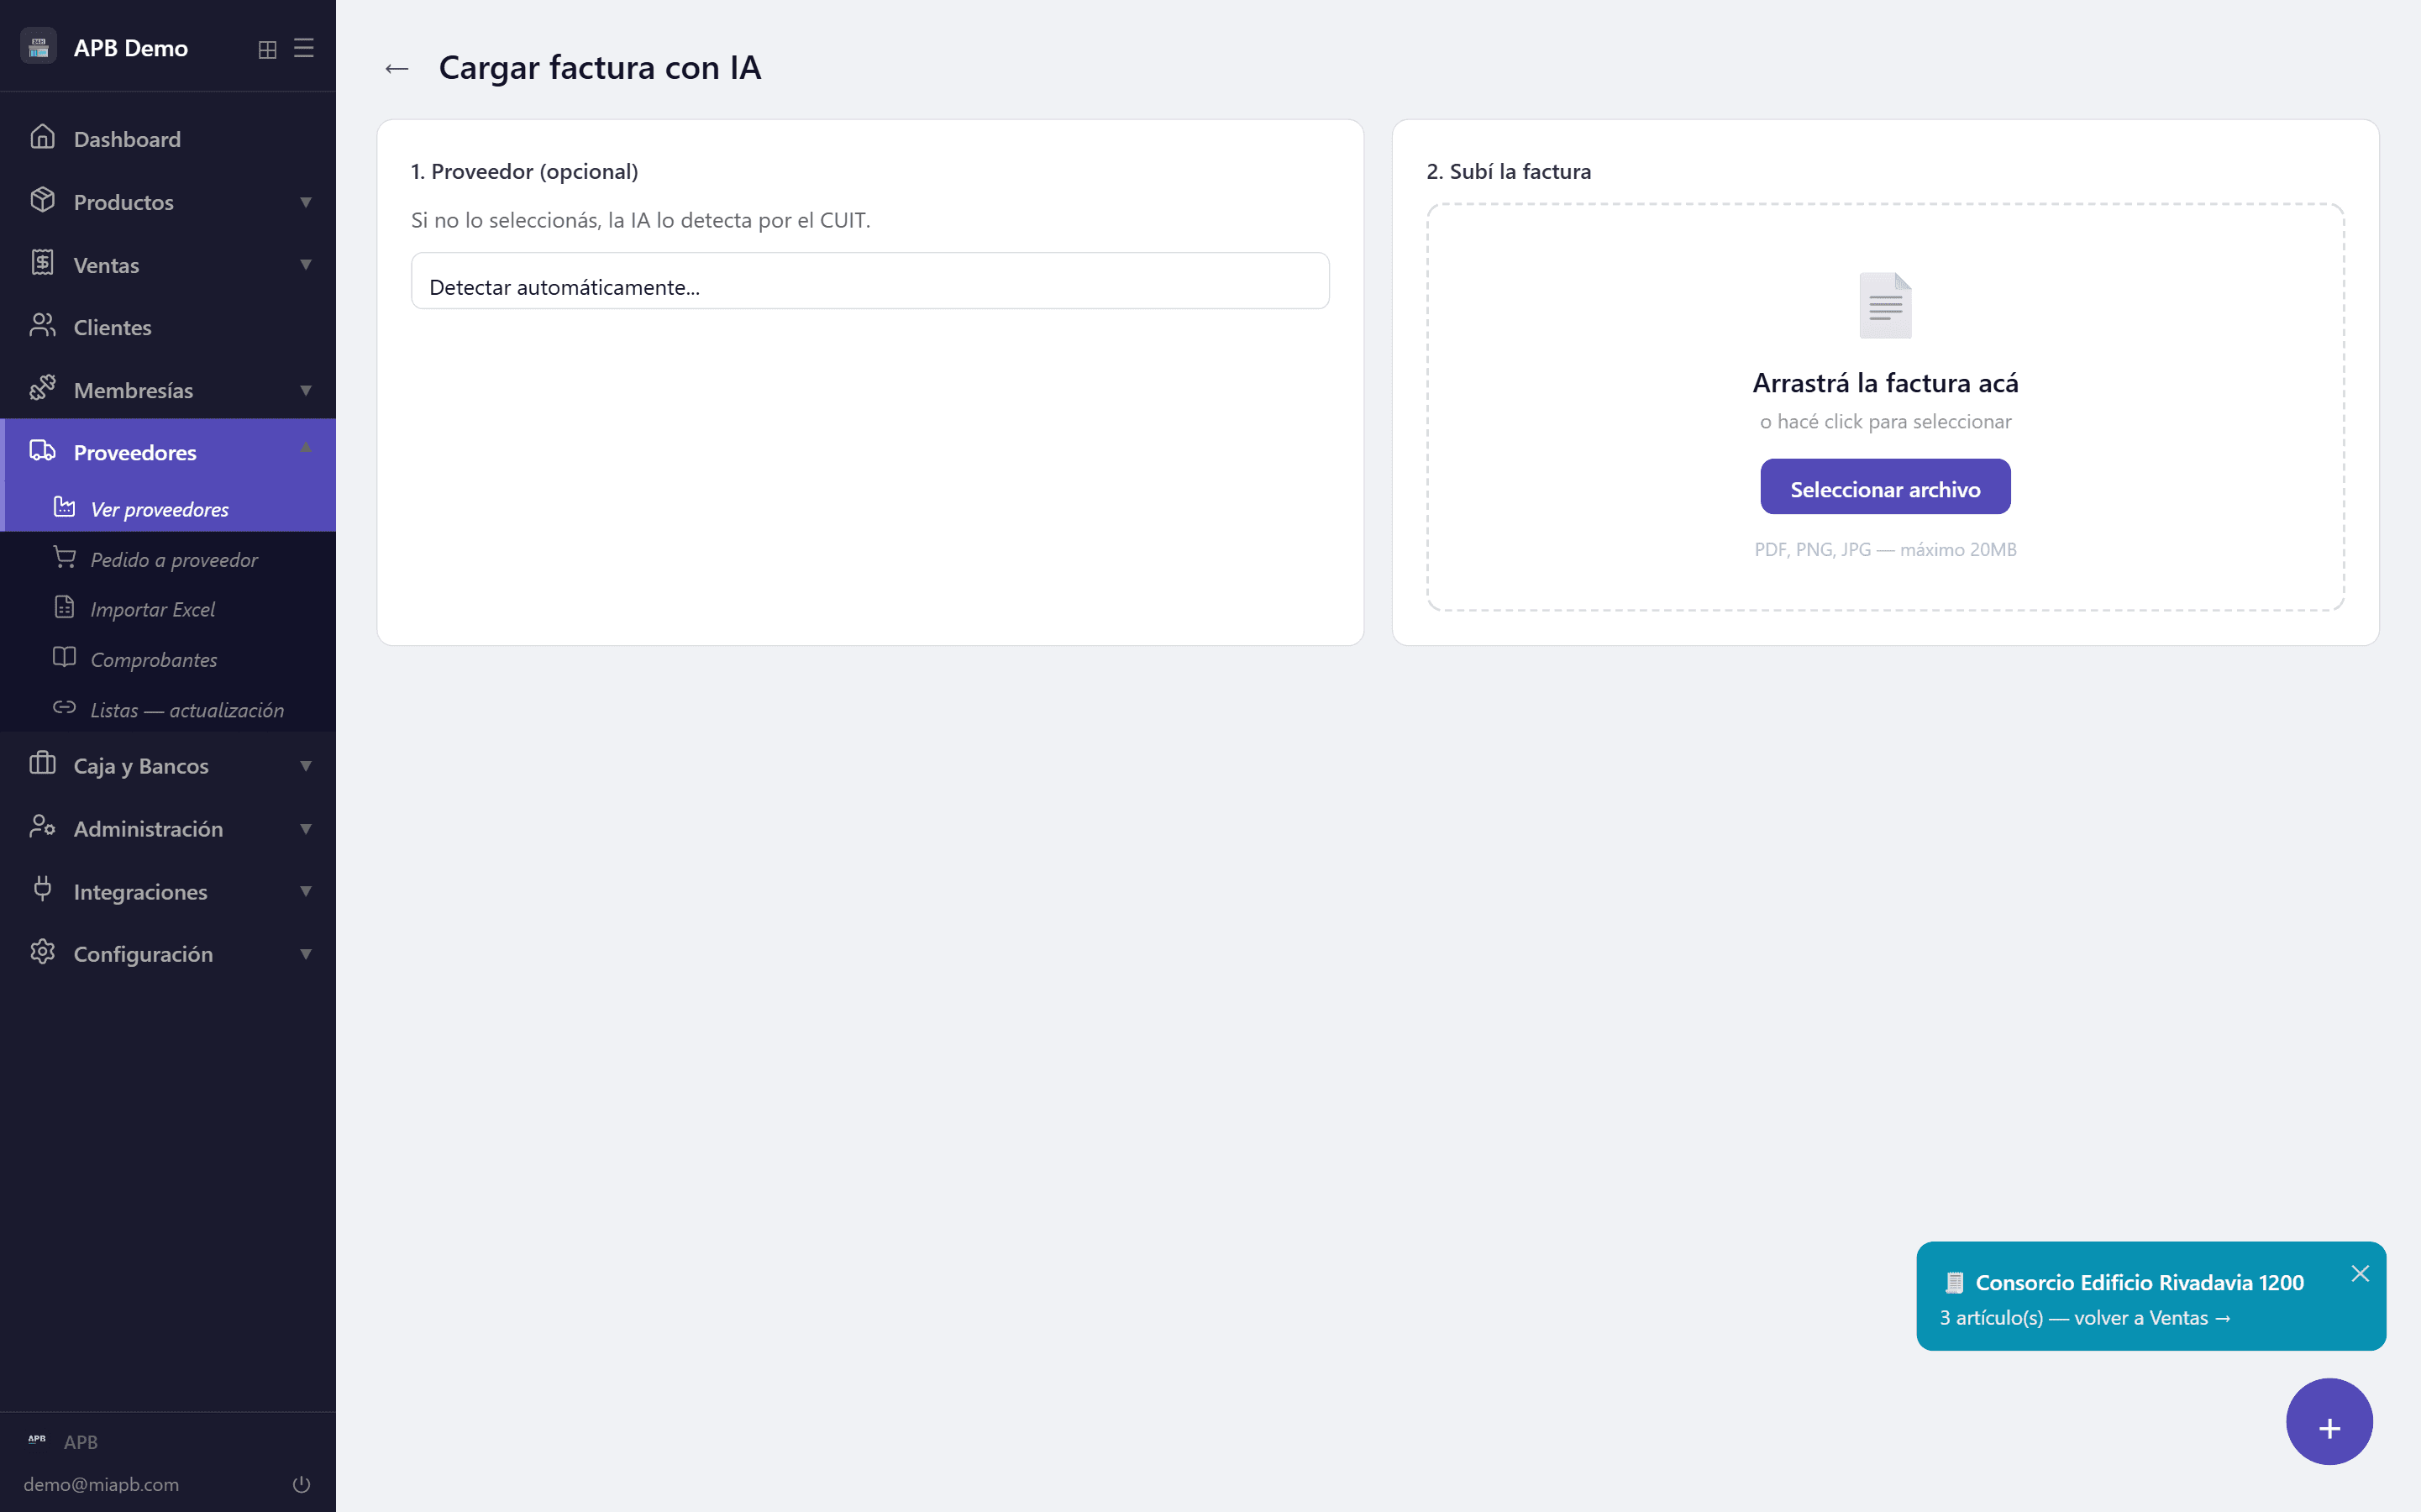This screenshot has width=2421, height=1512.
Task: Click the round plus floating button
Action: (2329, 1421)
